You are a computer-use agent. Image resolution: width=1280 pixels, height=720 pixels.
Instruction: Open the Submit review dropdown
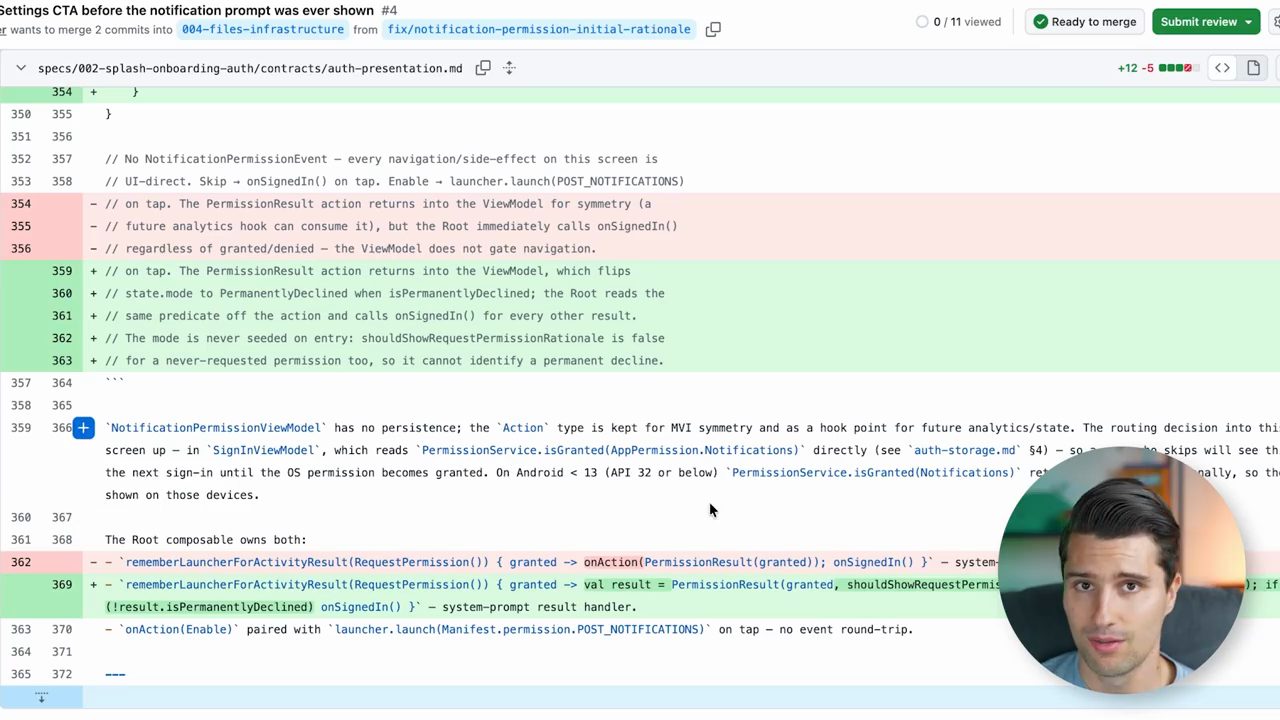[1206, 22]
